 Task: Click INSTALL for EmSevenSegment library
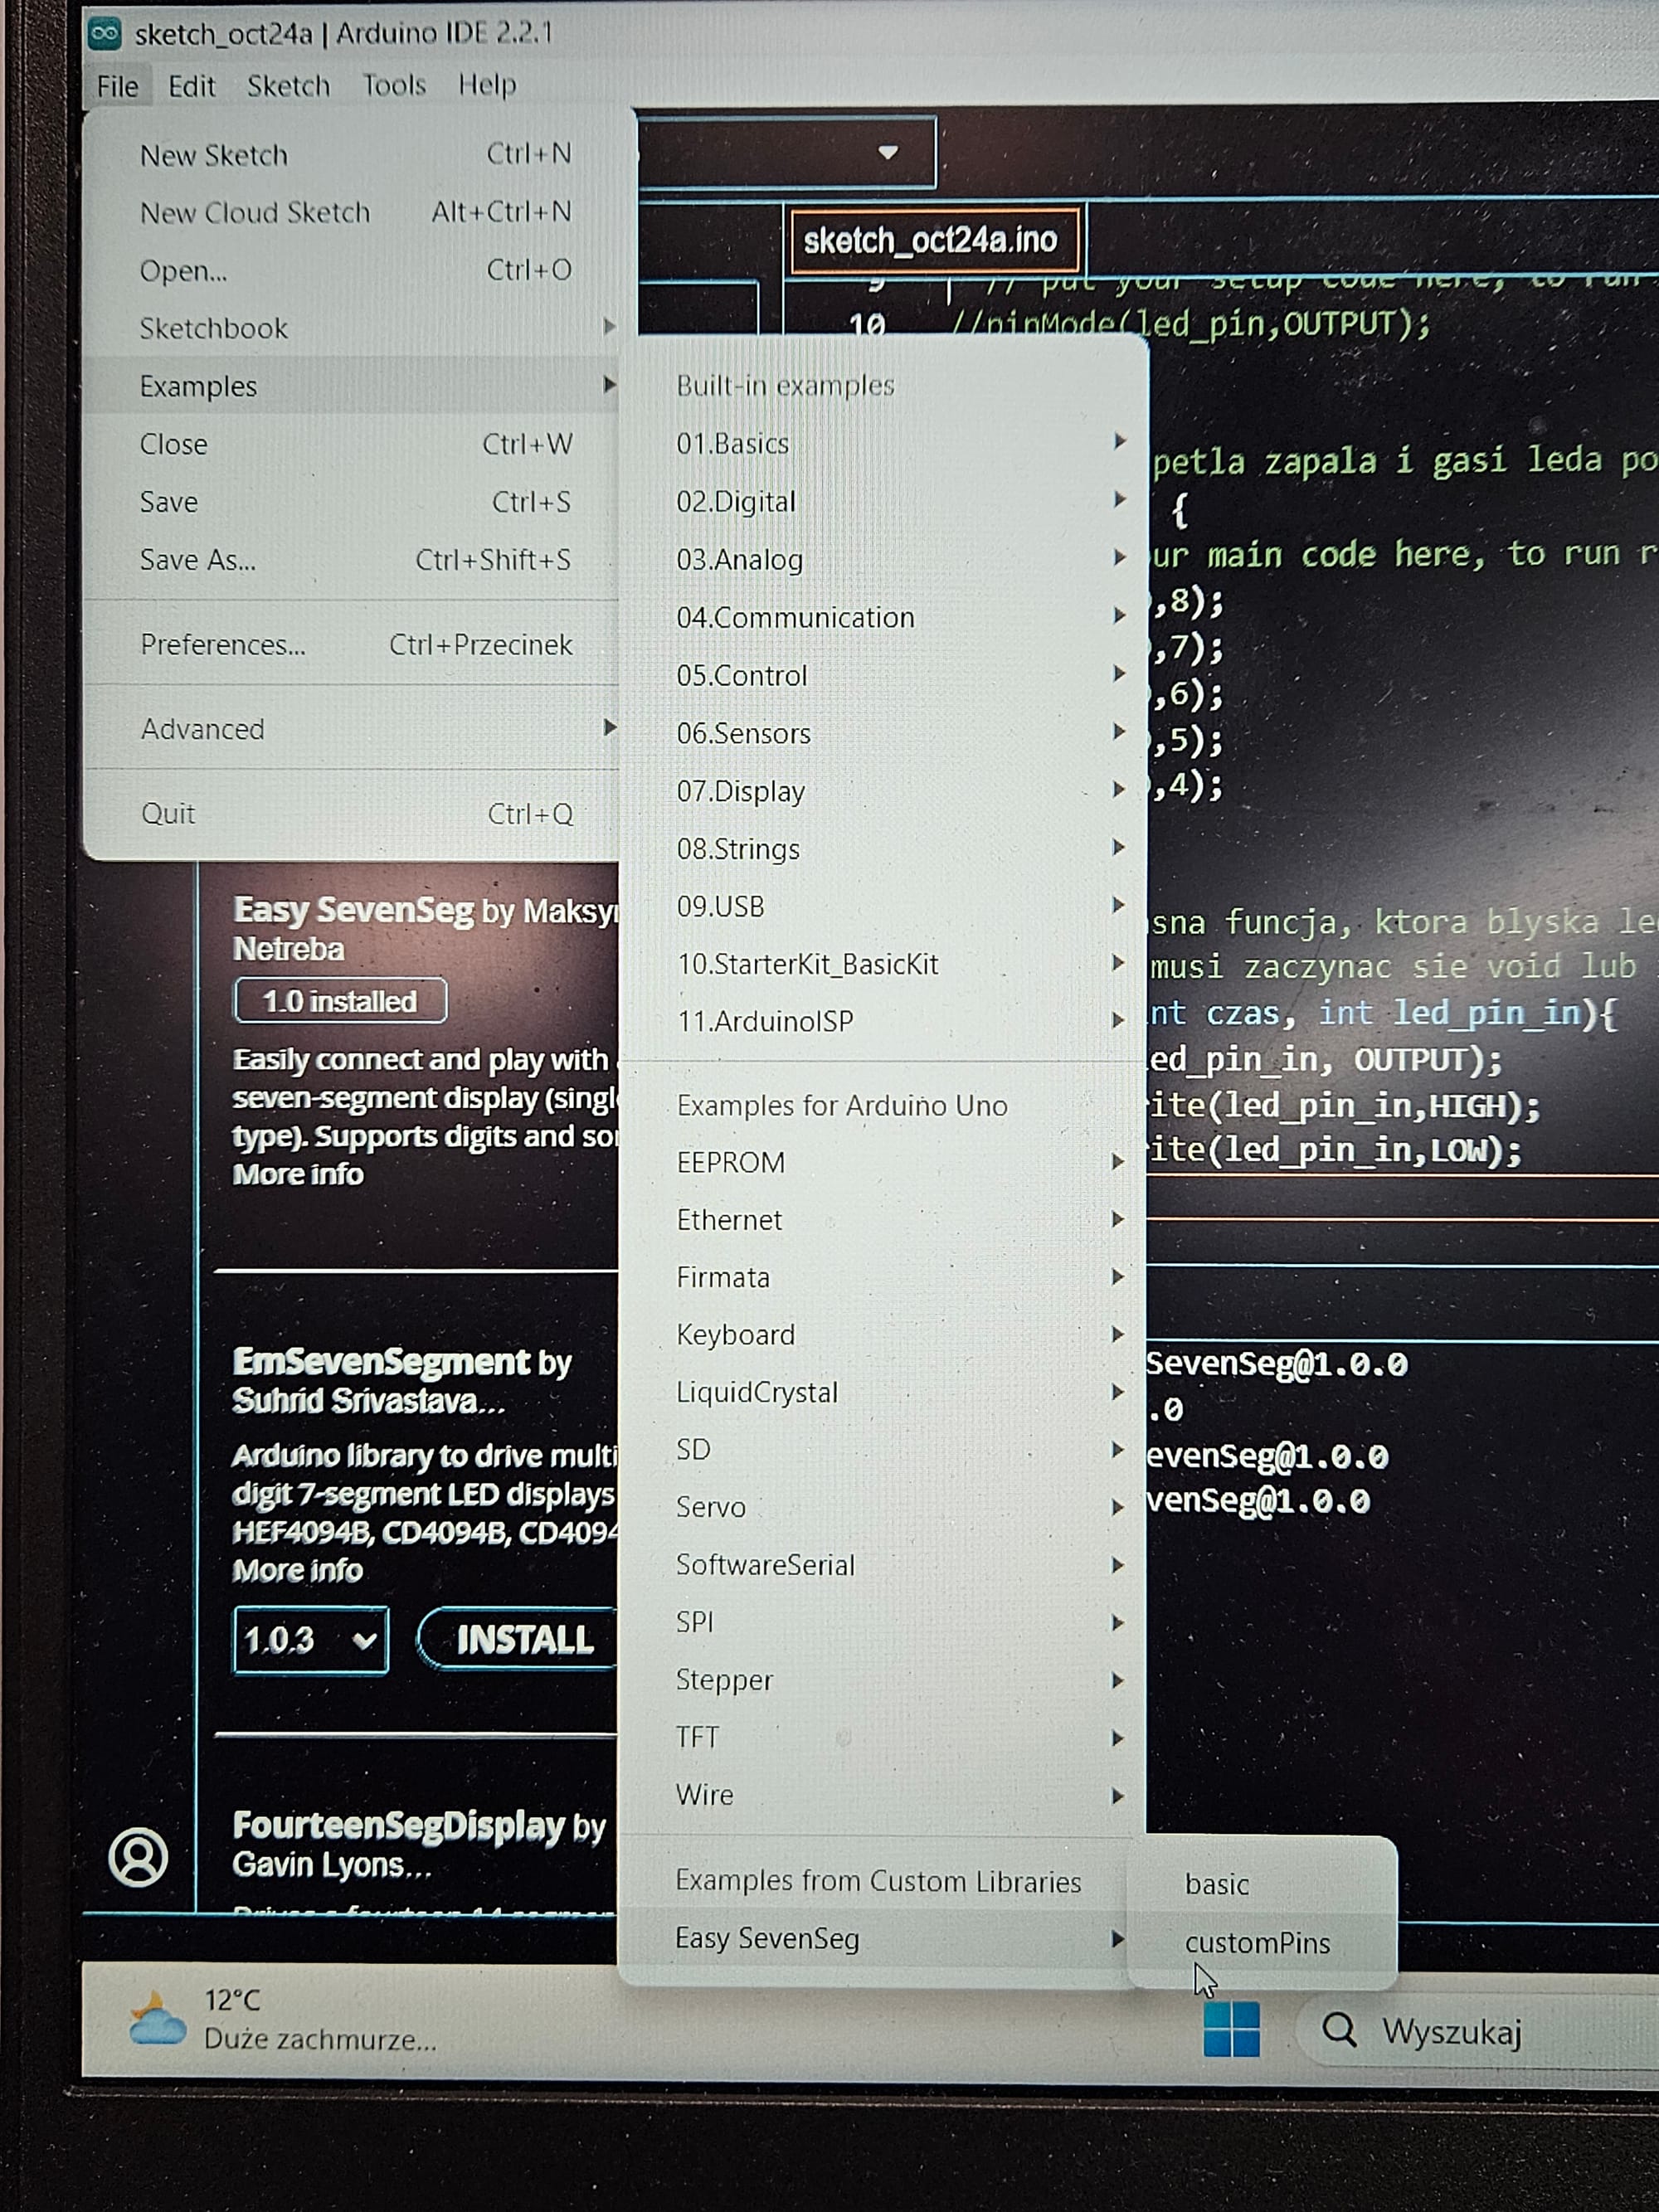518,1640
